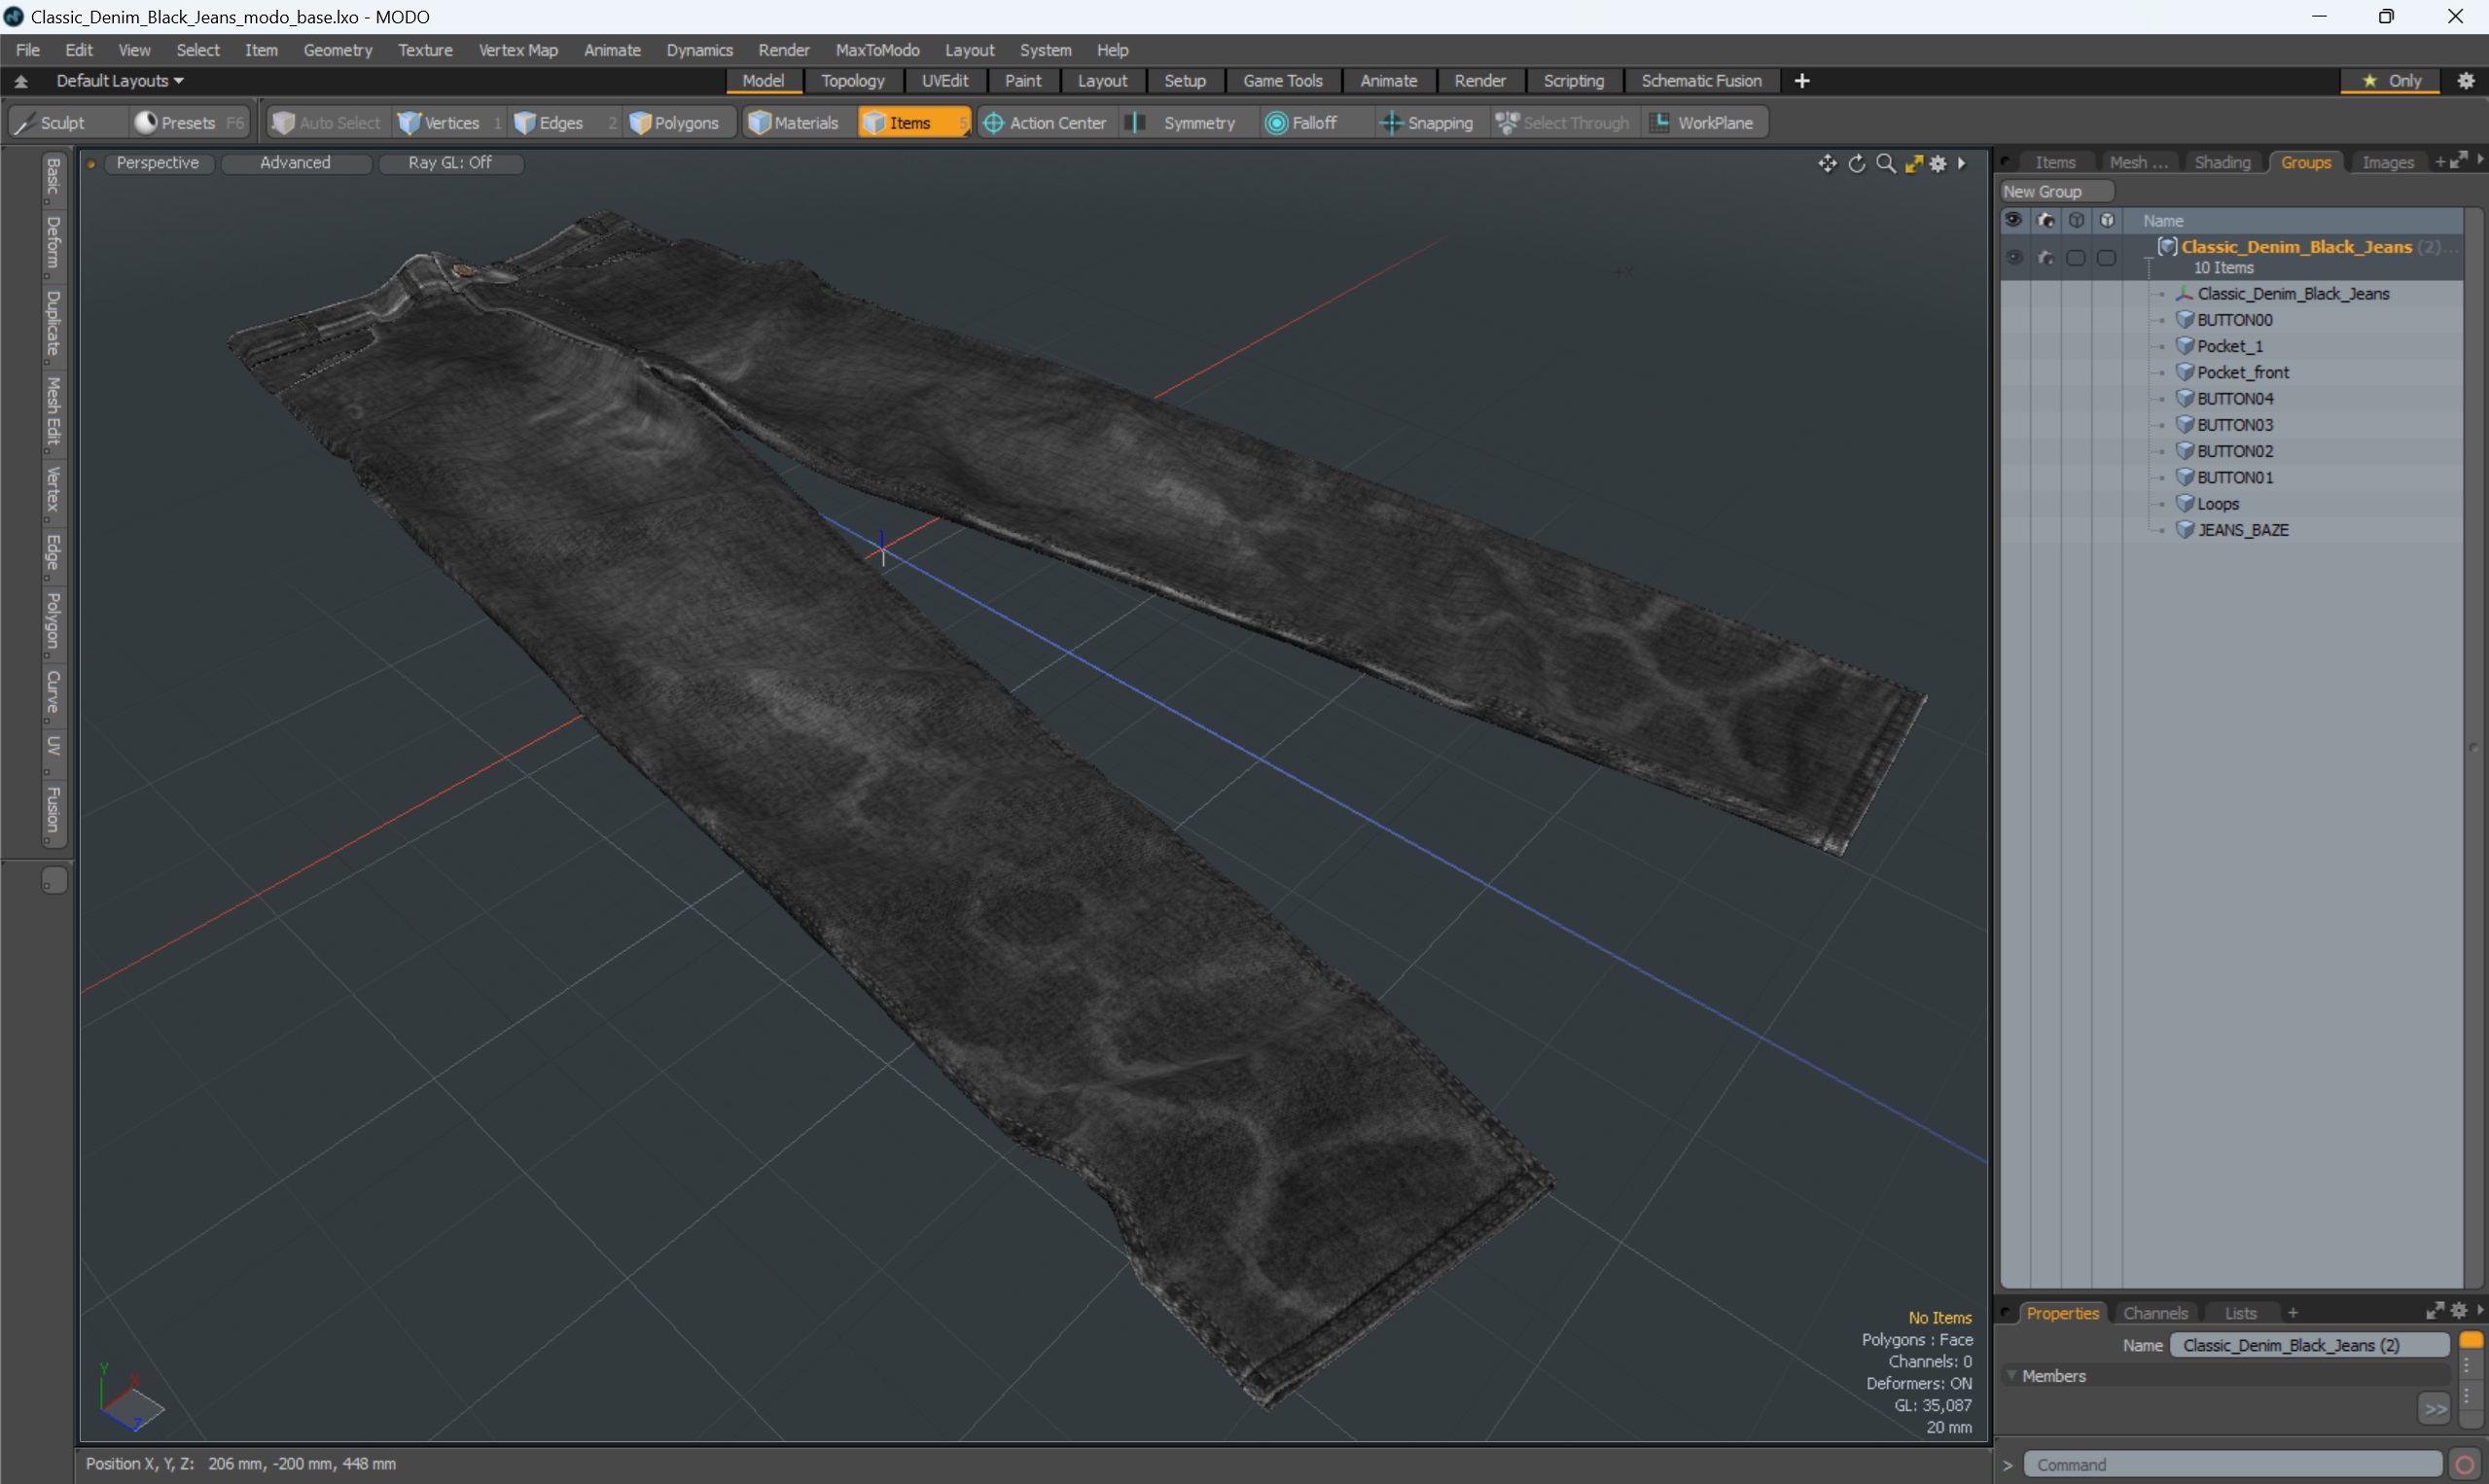Open the Action Center options
Screen dimensions: 2489x1484
pyautogui.click(x=1046, y=122)
